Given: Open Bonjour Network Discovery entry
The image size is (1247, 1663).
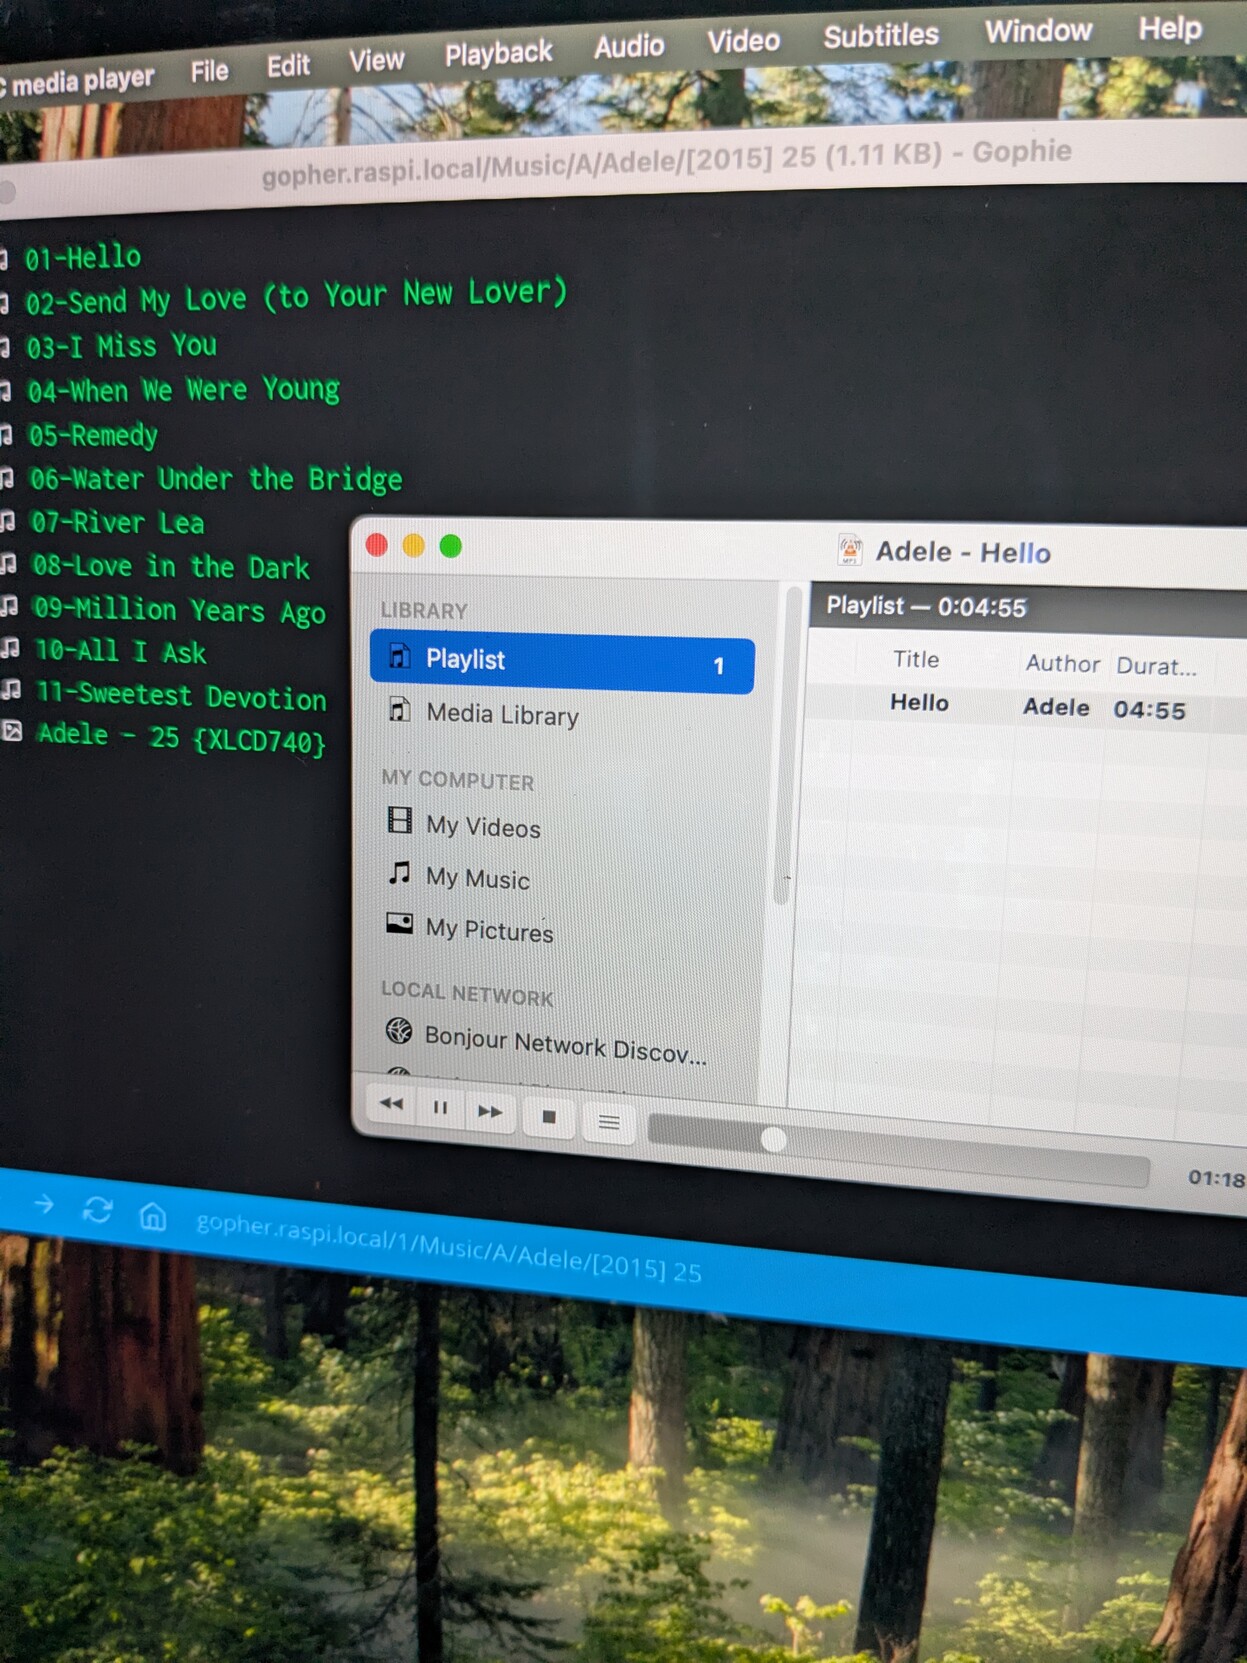Looking at the screenshot, I should pyautogui.click(x=565, y=1044).
